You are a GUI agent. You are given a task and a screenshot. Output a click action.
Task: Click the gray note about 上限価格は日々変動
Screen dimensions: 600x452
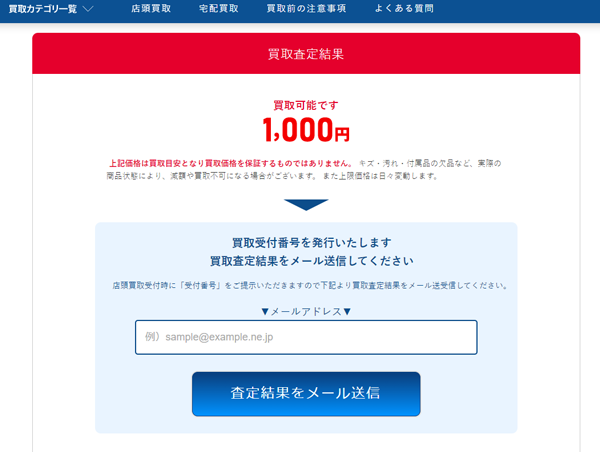(x=380, y=176)
